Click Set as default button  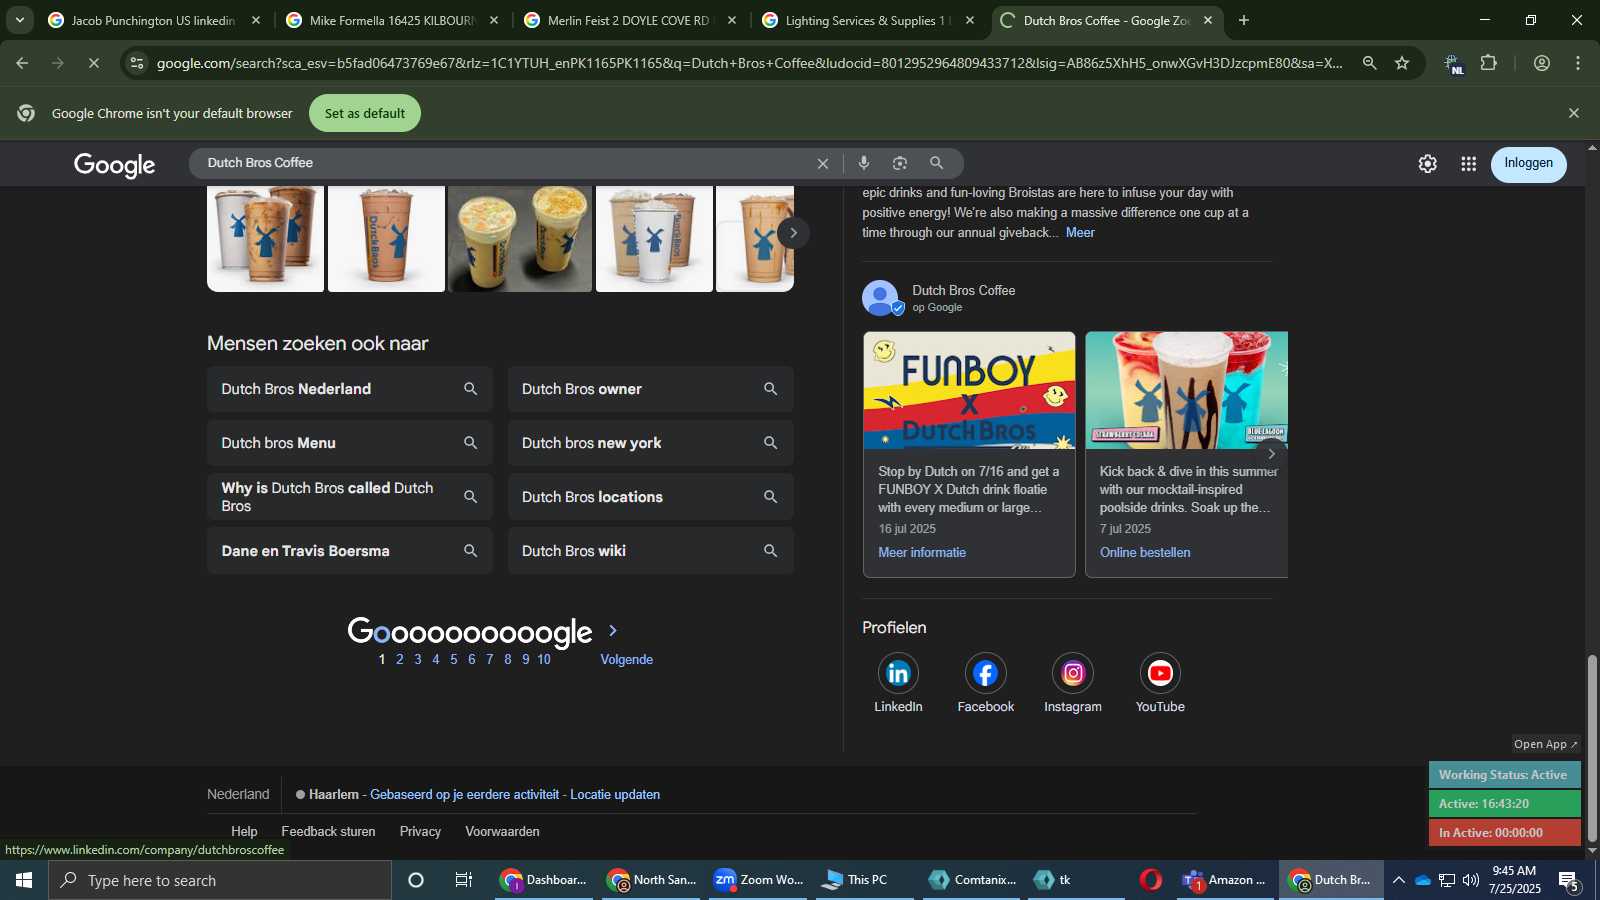pyautogui.click(x=365, y=113)
